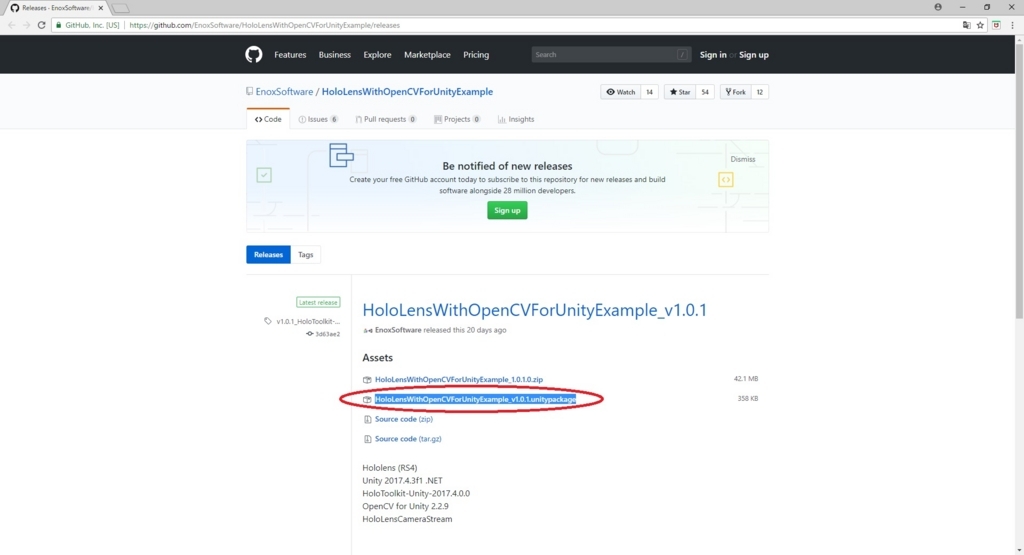This screenshot has height=555, width=1024.
Task: Click the Sign in link
Action: [x=713, y=55]
